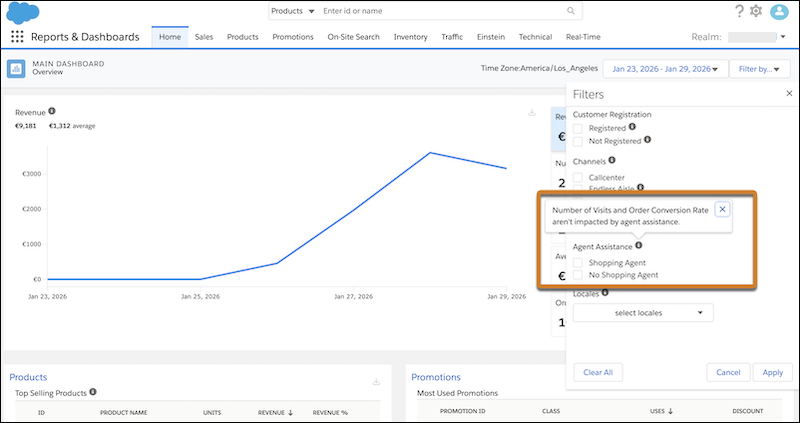Open the Technical tab
800x423 pixels.
tap(535, 37)
